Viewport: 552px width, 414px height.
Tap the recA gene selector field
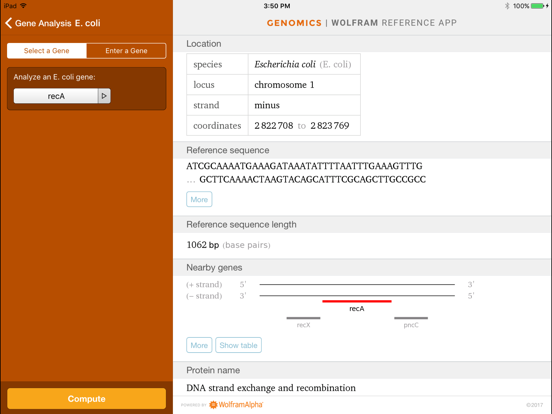tap(56, 96)
